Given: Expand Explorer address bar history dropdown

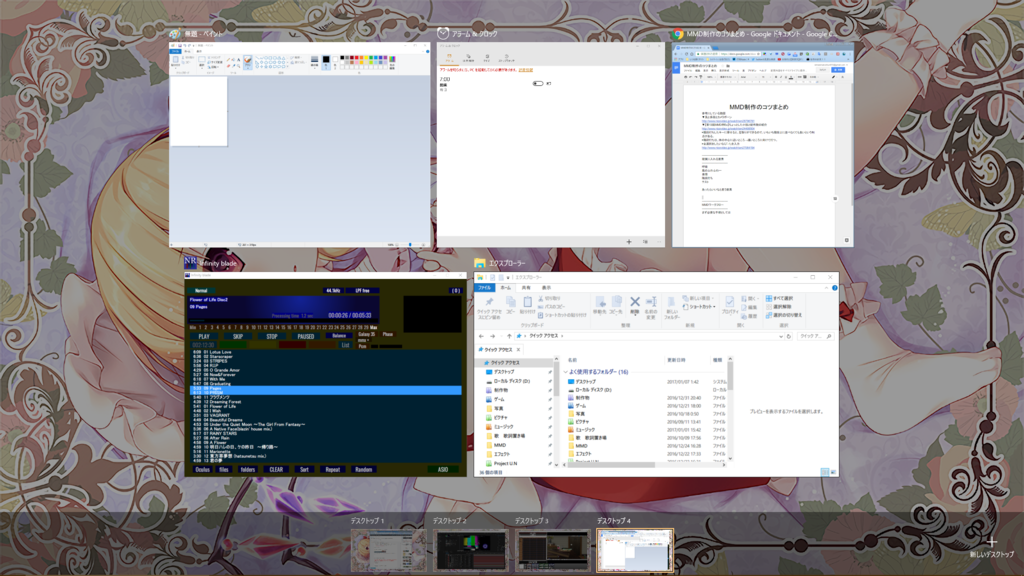Looking at the screenshot, I should tap(780, 336).
